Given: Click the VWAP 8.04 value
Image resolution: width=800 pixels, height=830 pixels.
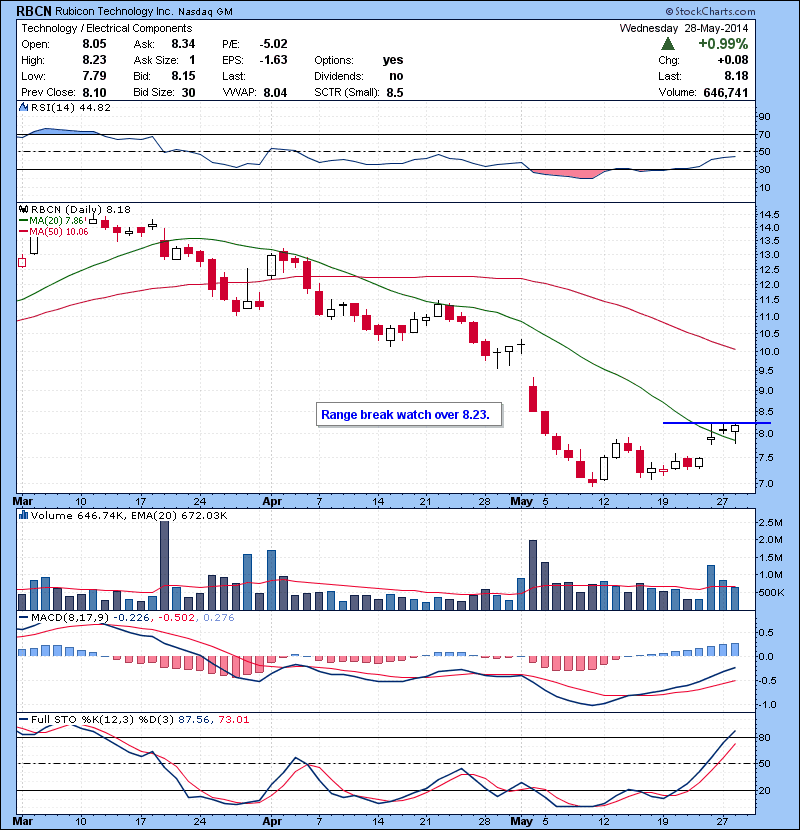Looking at the screenshot, I should 275,93.
